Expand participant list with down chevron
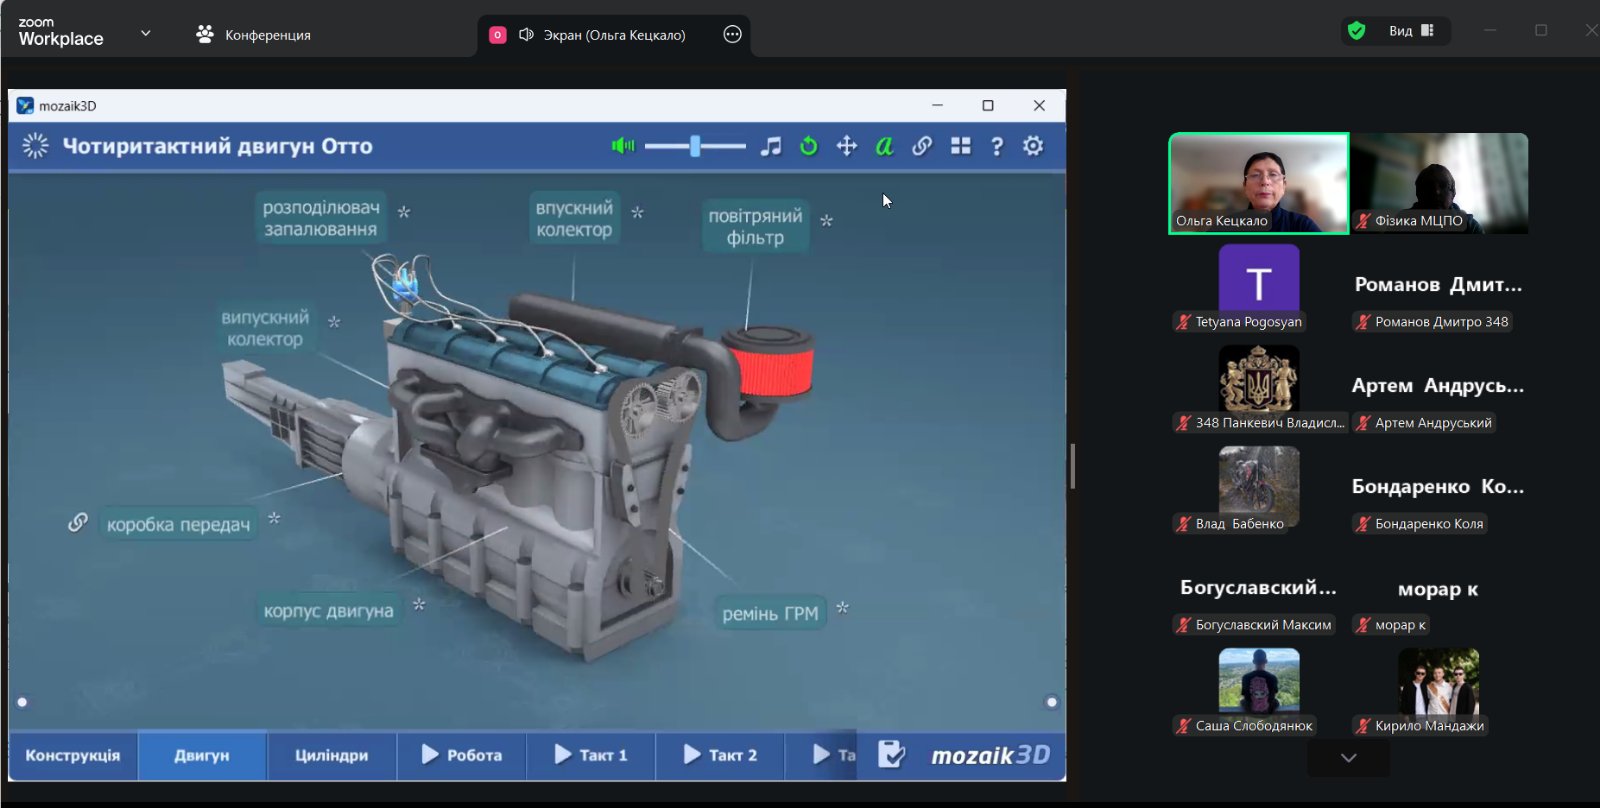Image resolution: width=1600 pixels, height=808 pixels. (x=1348, y=758)
